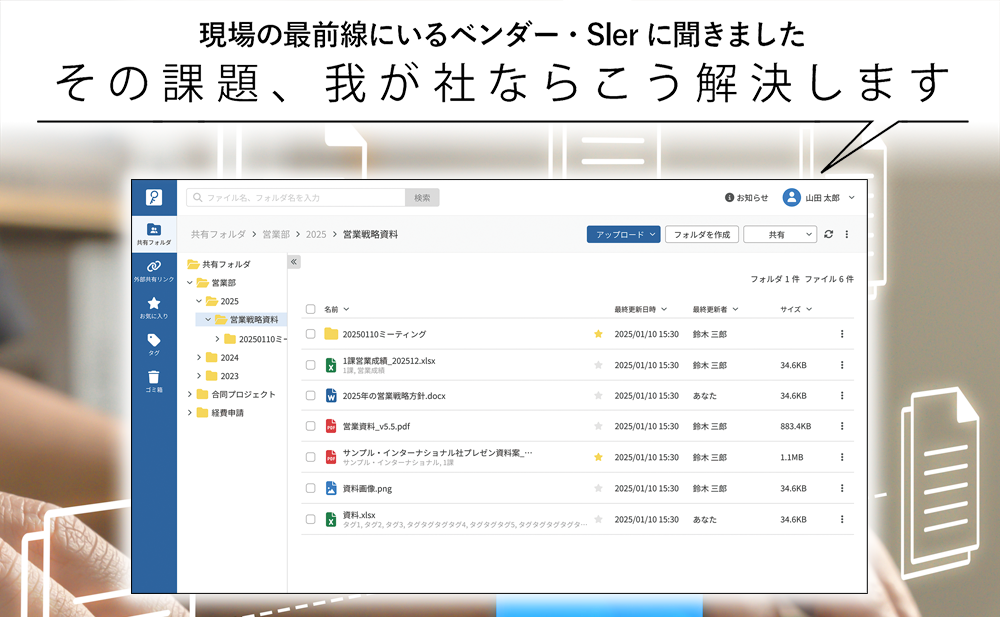Viewport: 1000px width, 617px height.
Task: Open the アップロード dropdown
Action: (x=624, y=234)
